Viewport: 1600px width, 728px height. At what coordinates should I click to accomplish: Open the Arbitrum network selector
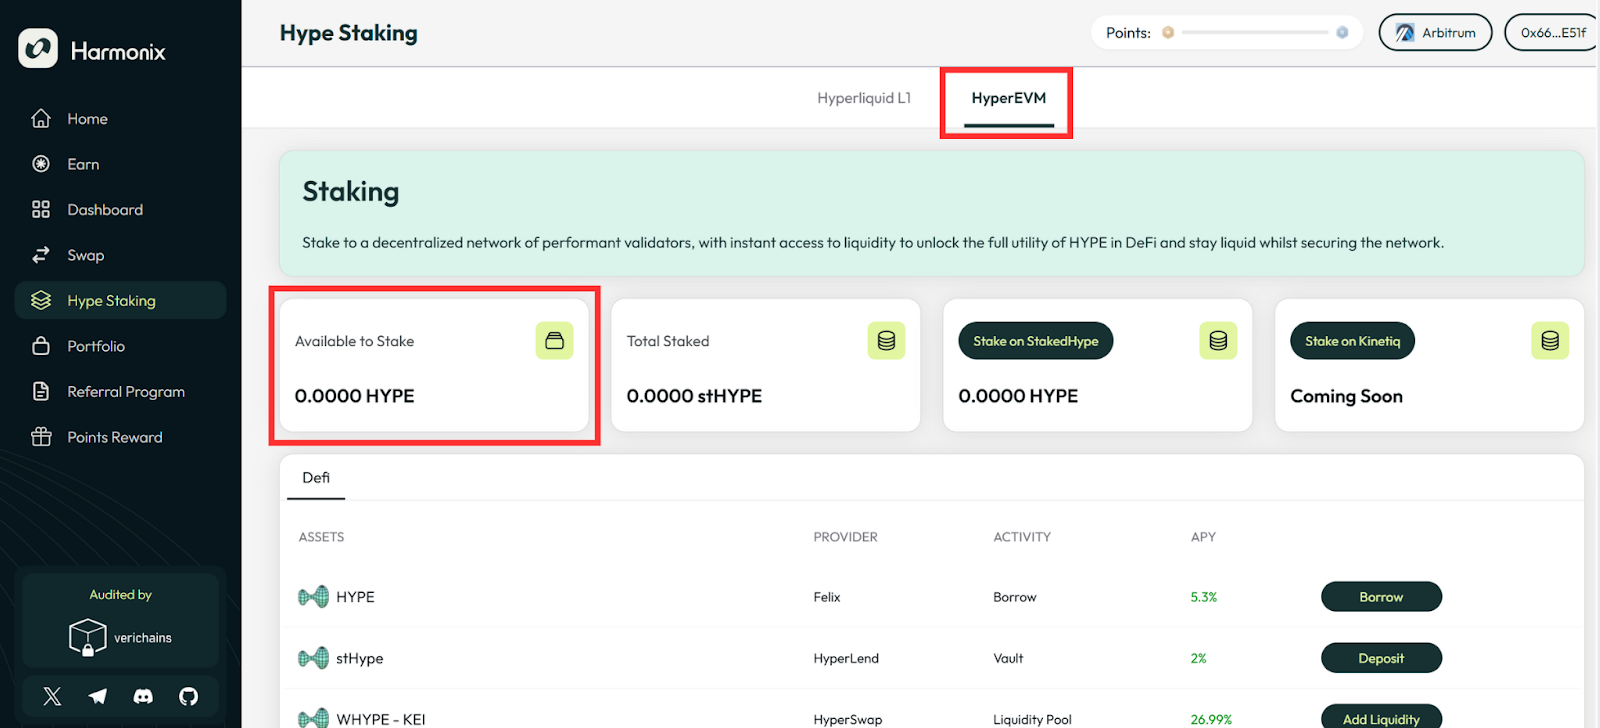(x=1435, y=33)
